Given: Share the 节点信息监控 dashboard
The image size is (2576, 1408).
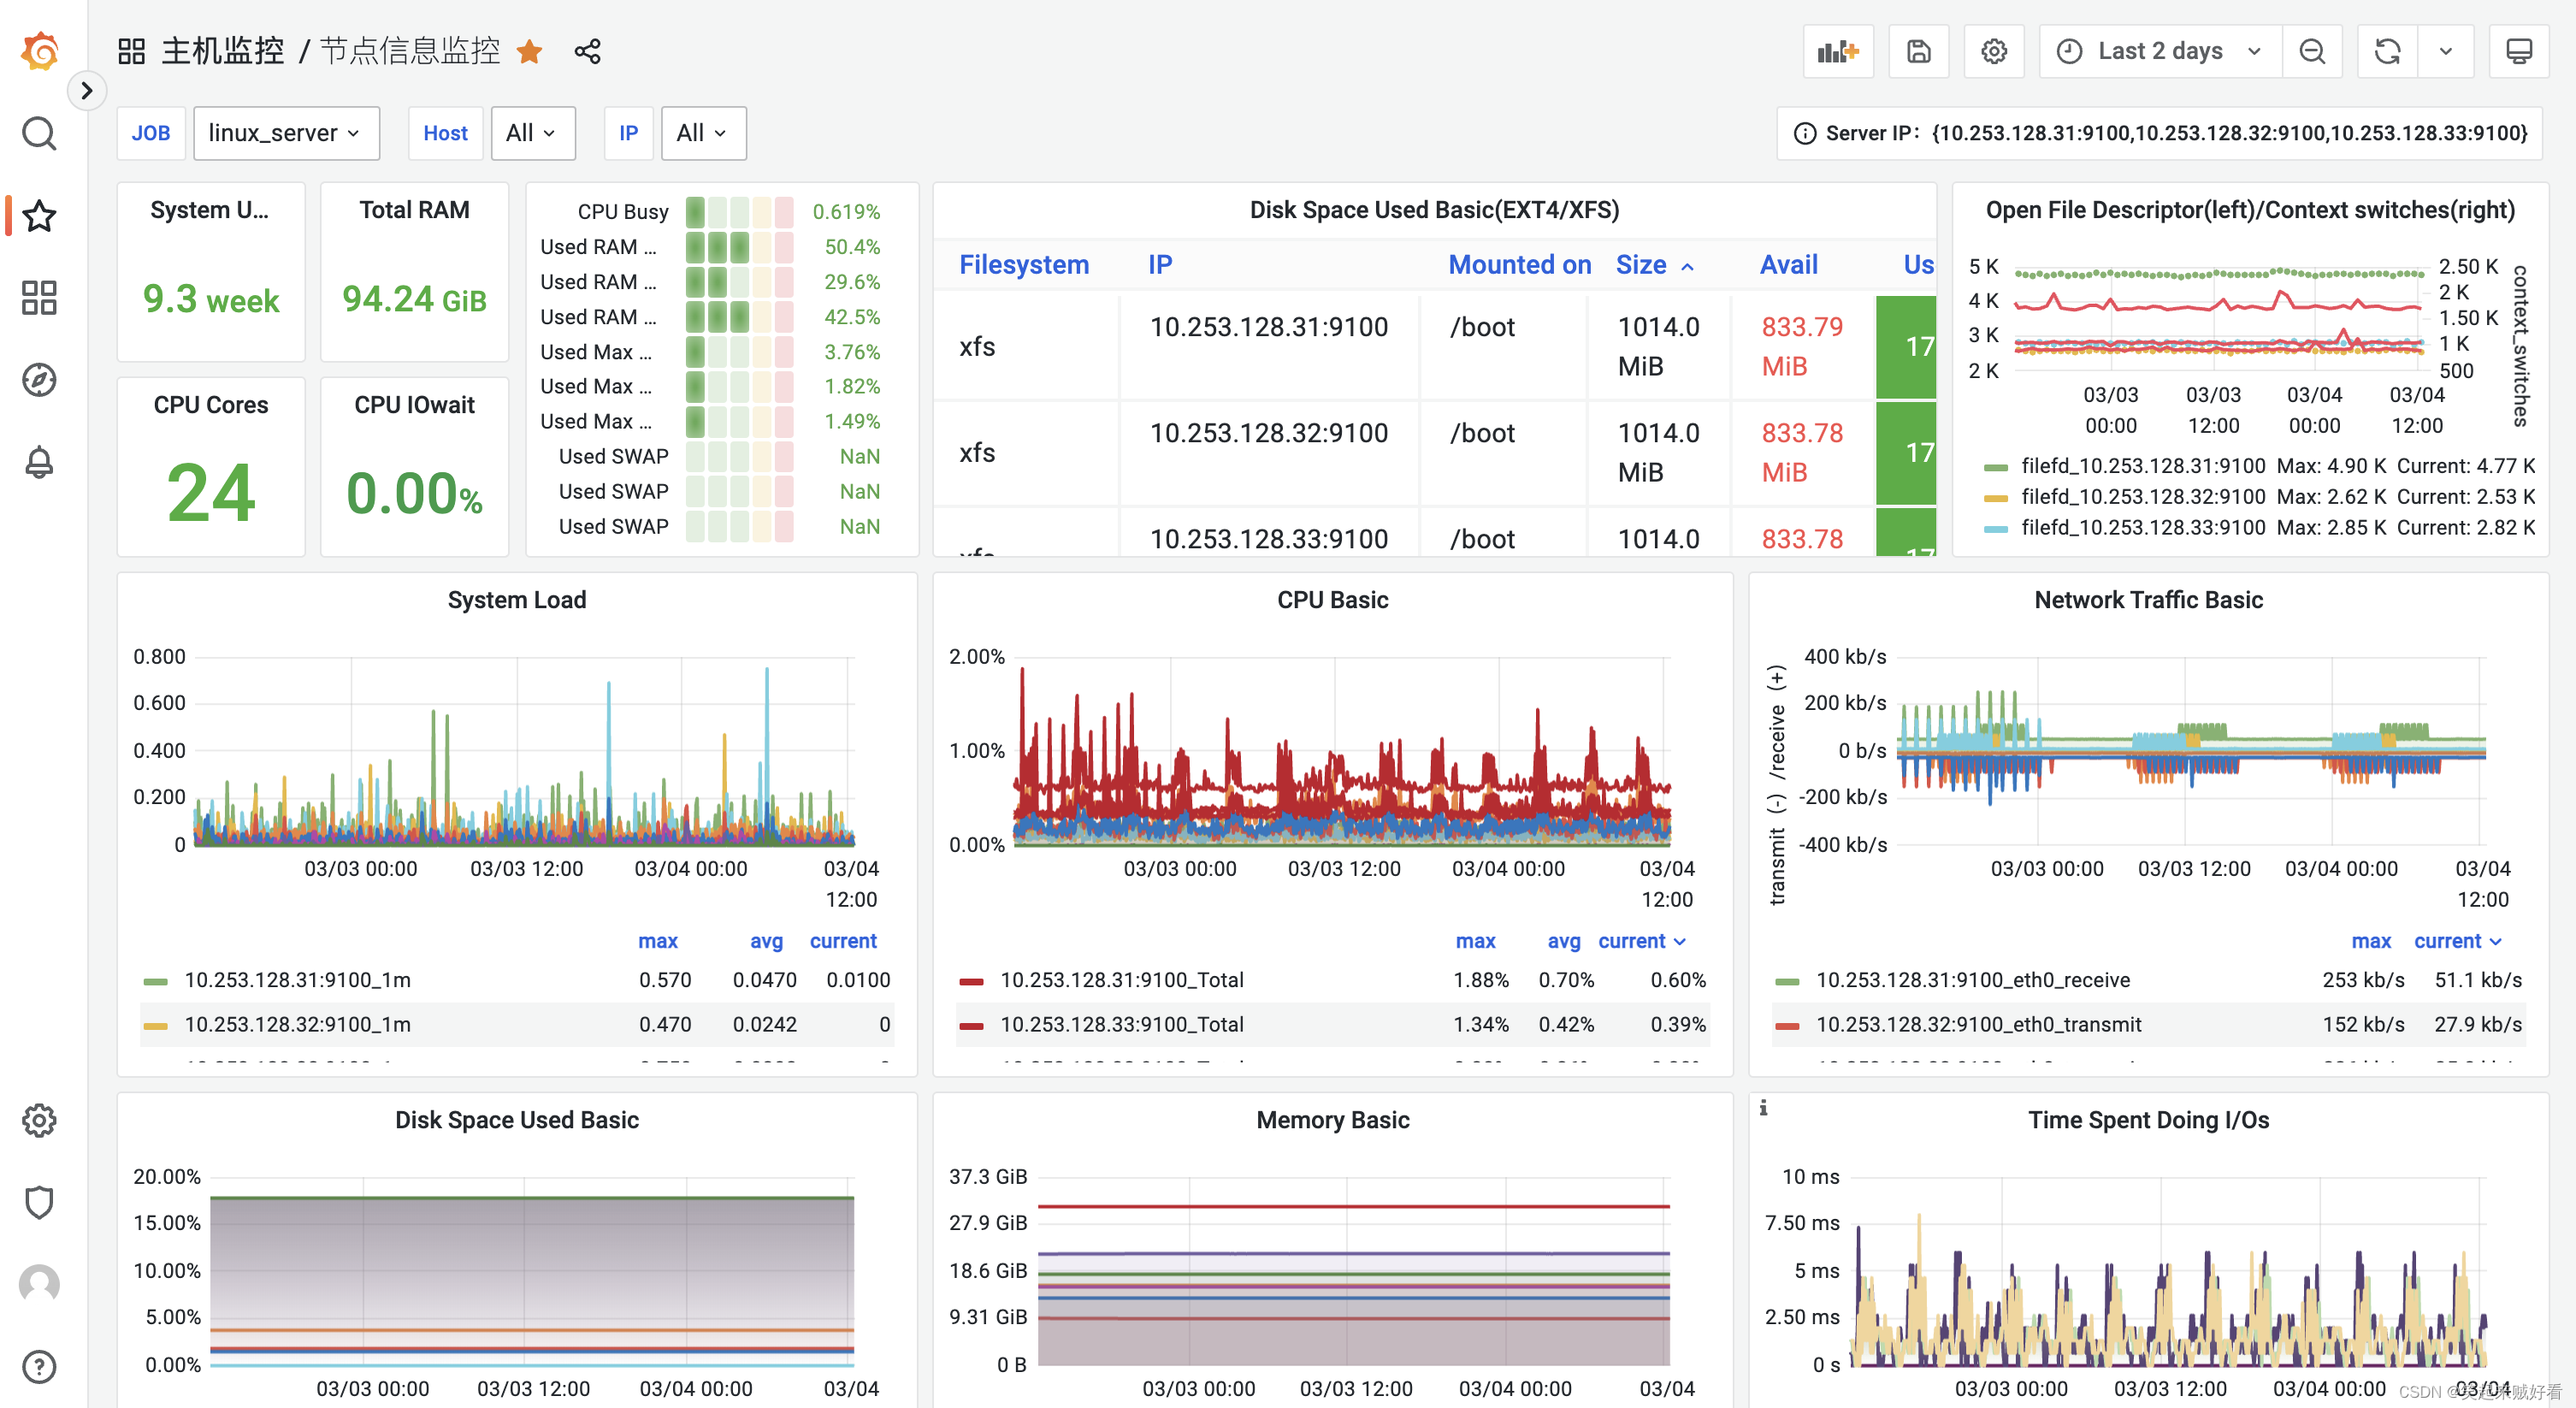Looking at the screenshot, I should 588,51.
